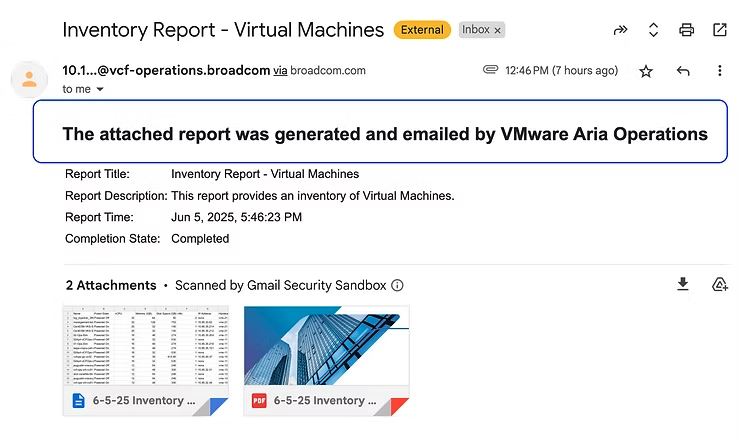Viewport: 739px width, 445px height.
Task: Click the 'Inventory Report - Virtual Machines' report title value
Action: 265,174
